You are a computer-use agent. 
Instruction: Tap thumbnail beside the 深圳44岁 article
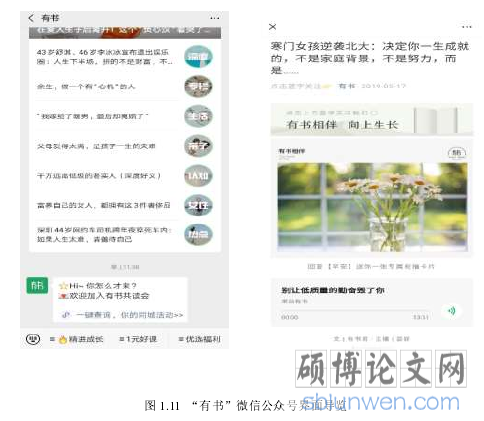(198, 234)
